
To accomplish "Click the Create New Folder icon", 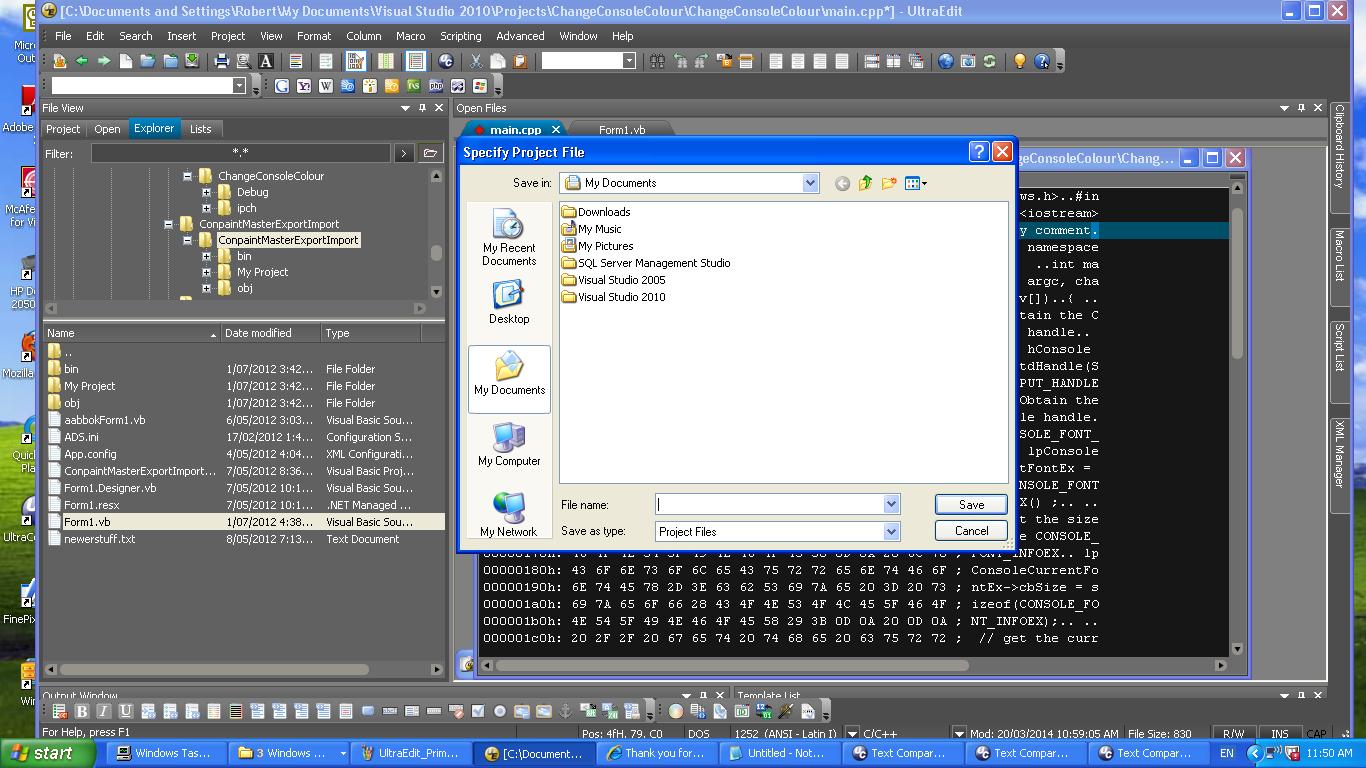I will coord(889,183).
